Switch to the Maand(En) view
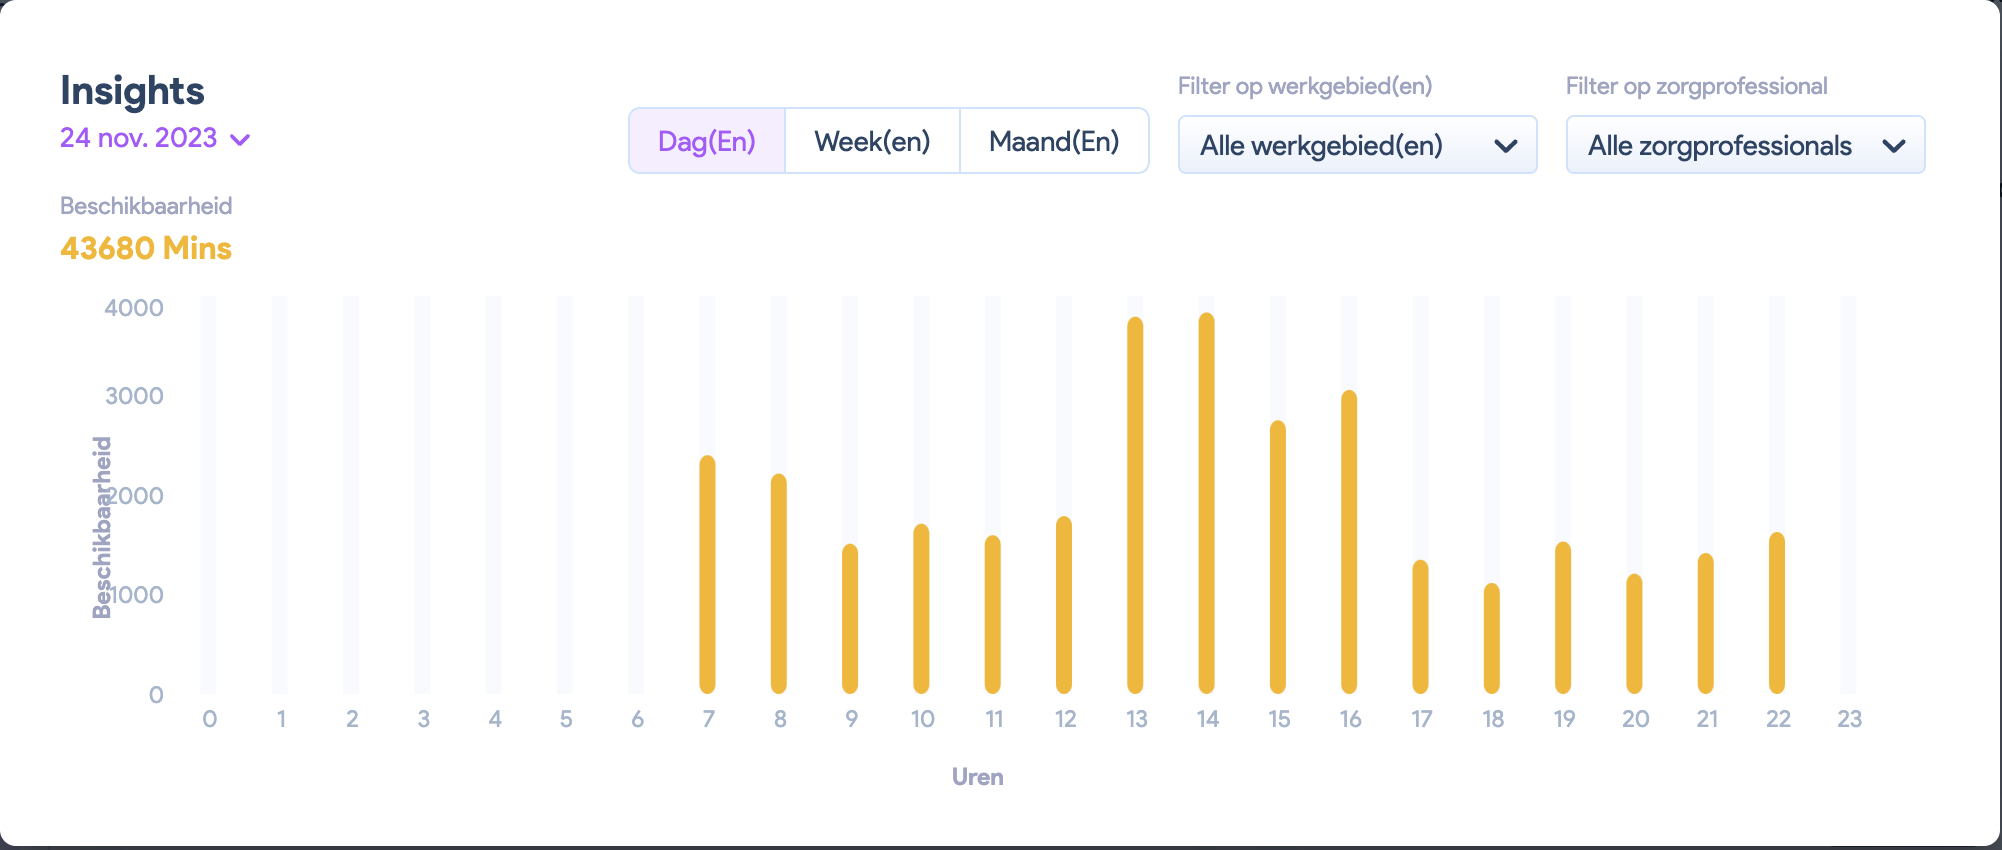Viewport: 2002px width, 850px height. (1054, 142)
